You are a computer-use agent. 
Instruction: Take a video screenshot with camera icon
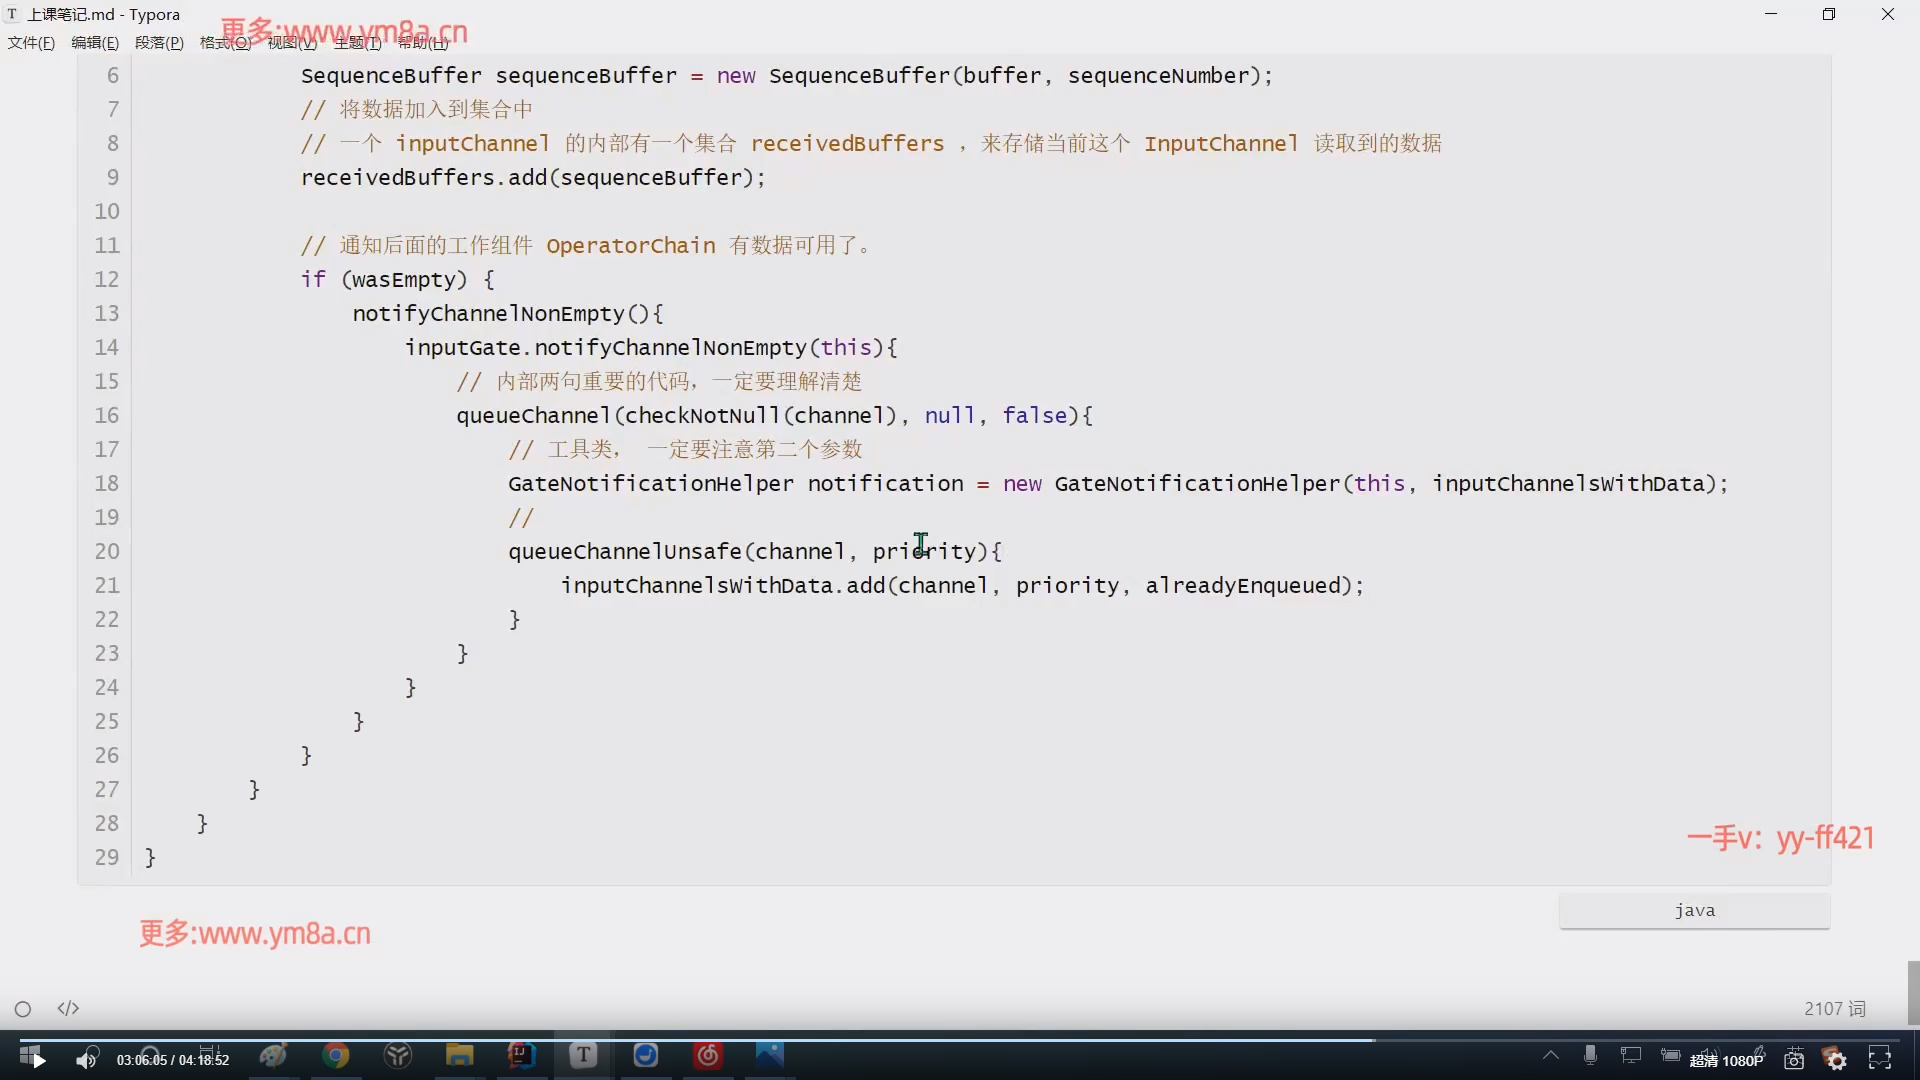[1794, 1059]
